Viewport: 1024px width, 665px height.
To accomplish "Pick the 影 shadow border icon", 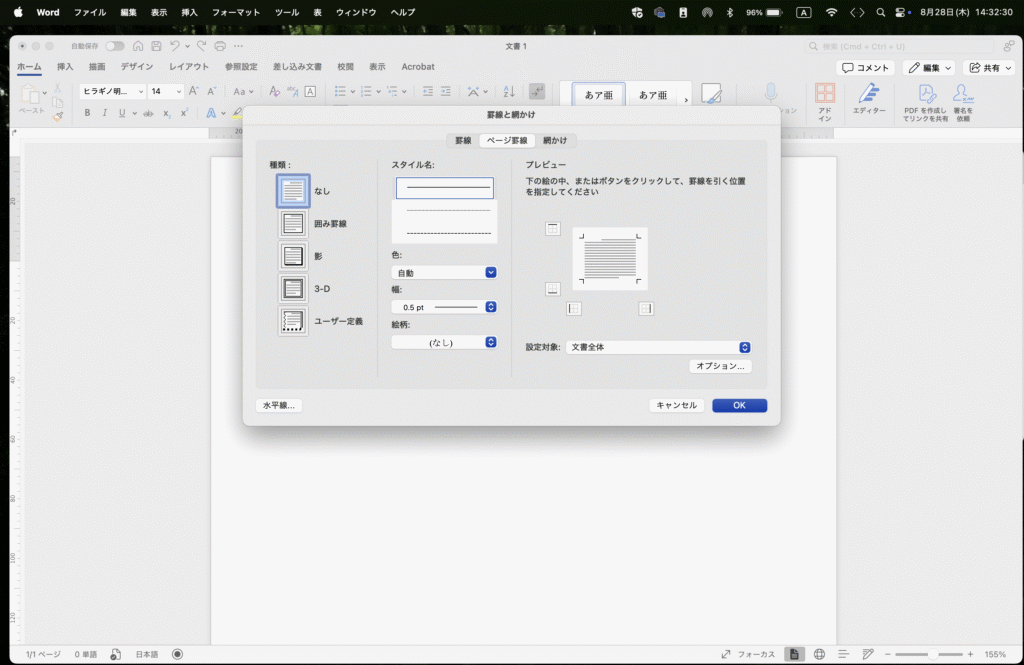I will click(293, 256).
